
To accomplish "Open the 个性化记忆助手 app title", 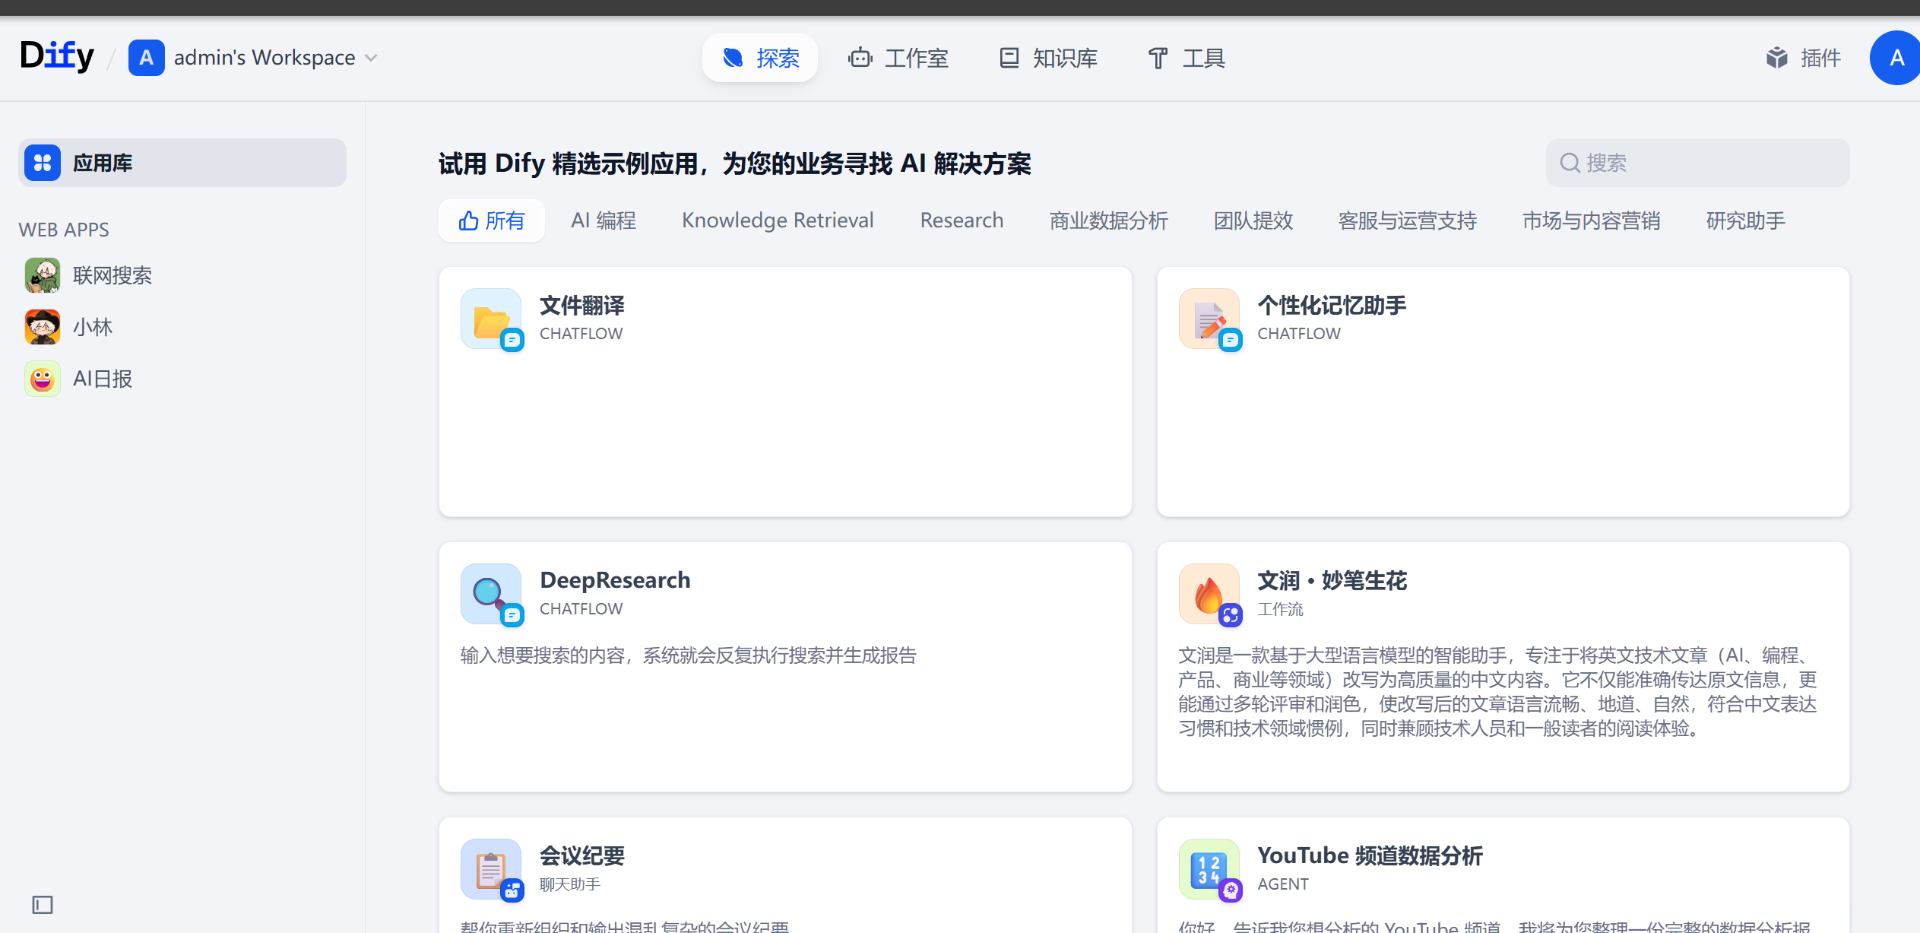I will pos(1332,305).
